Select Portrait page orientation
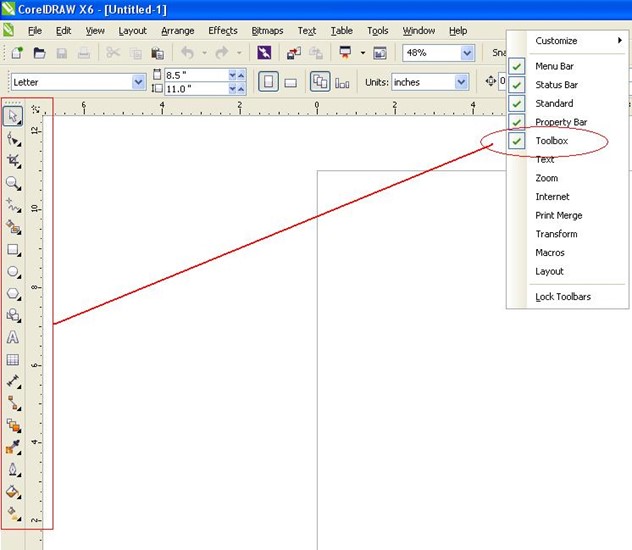The width and height of the screenshot is (632, 550). 268,82
